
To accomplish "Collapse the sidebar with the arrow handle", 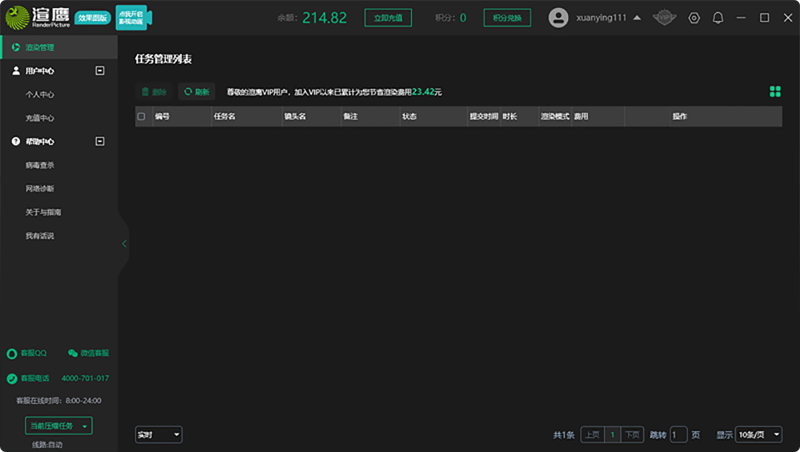I will 124,243.
